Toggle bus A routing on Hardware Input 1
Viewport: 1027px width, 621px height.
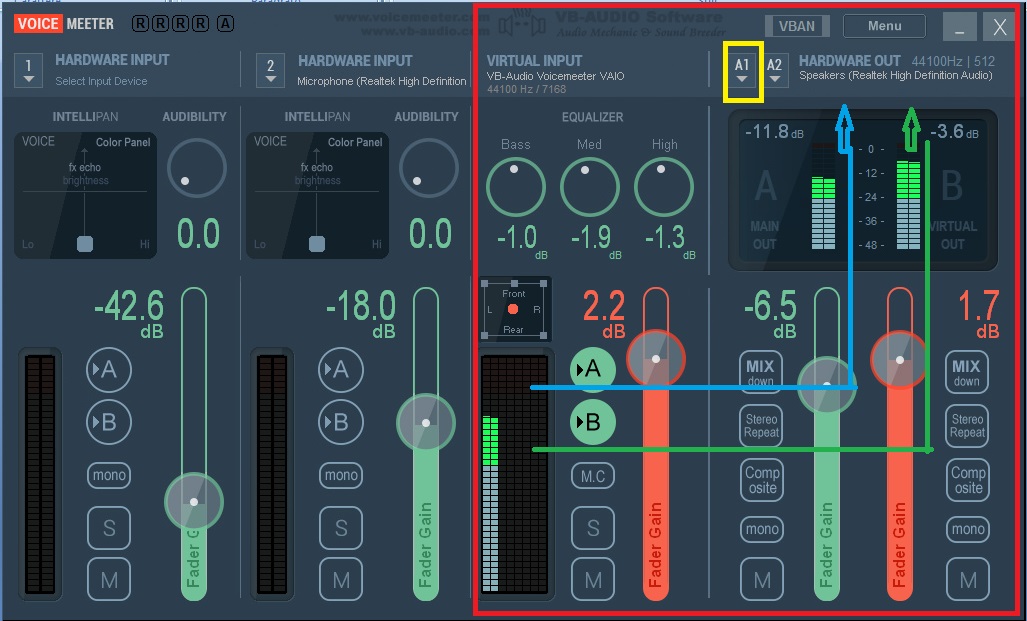[109, 370]
